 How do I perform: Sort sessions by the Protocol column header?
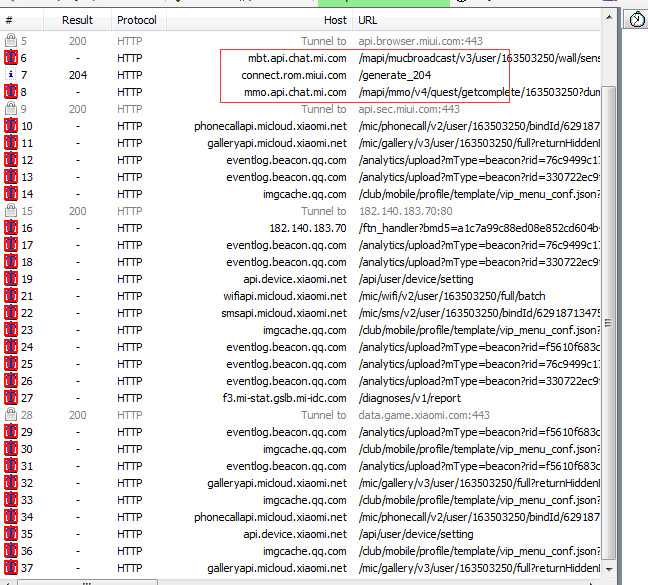[138, 20]
